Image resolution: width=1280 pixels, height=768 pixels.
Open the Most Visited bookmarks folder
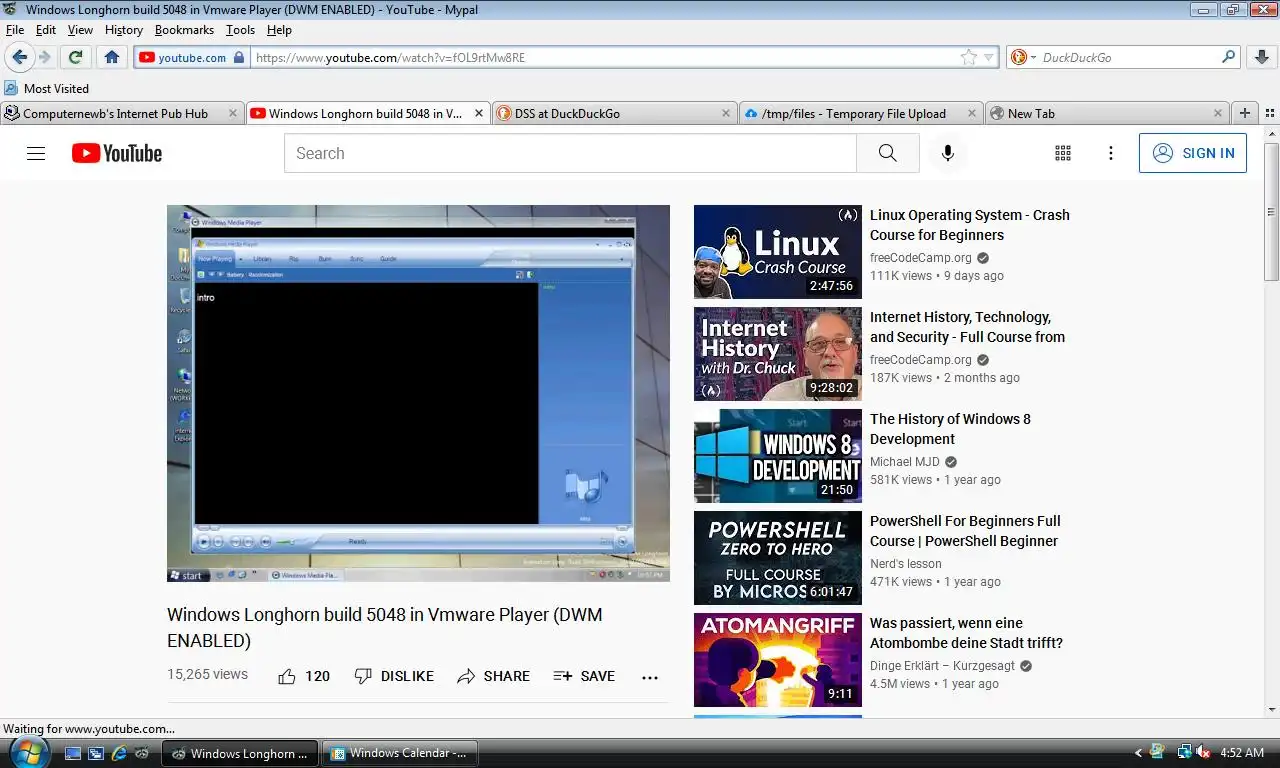coord(47,88)
